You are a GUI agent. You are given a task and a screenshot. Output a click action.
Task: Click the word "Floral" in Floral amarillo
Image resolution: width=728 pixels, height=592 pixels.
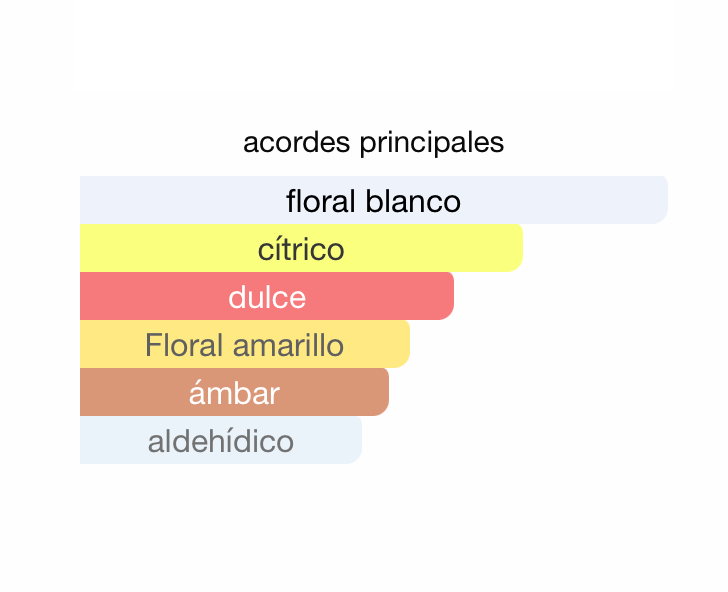(185, 345)
